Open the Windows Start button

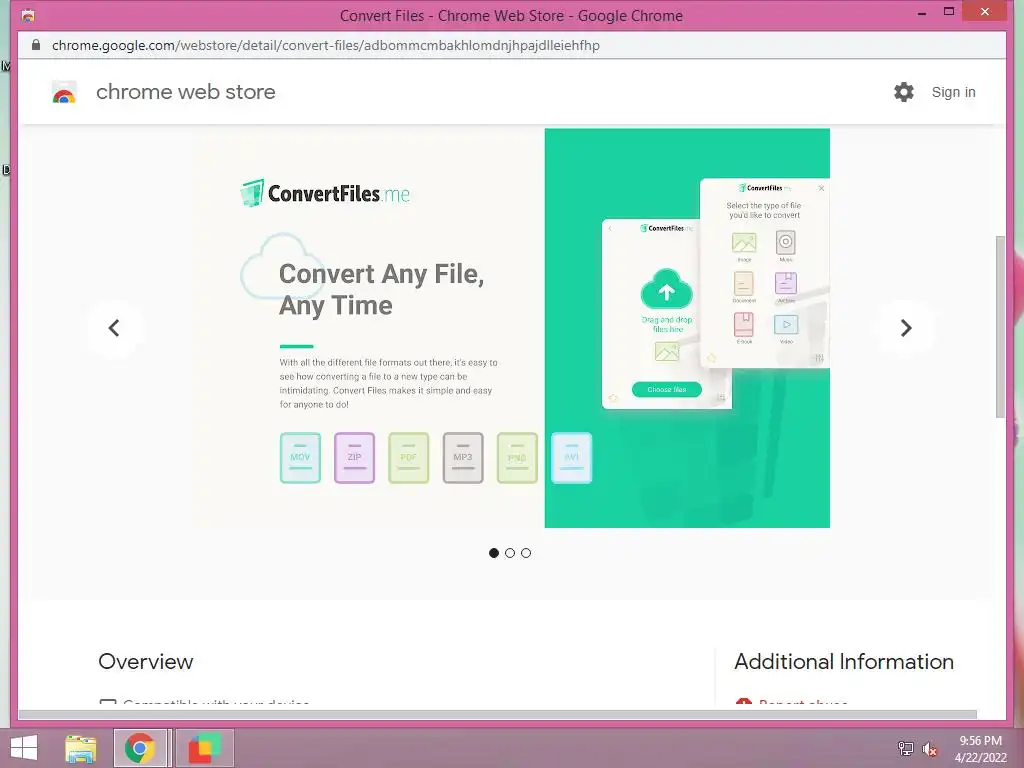tap(24, 748)
